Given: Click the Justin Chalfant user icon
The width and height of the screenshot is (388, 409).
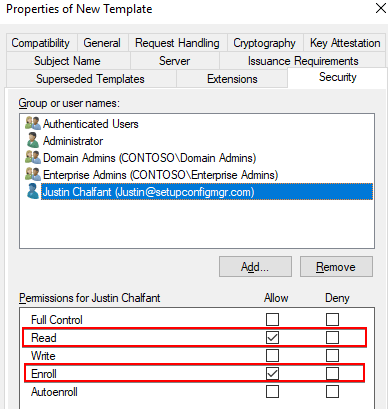Looking at the screenshot, I should [x=33, y=192].
